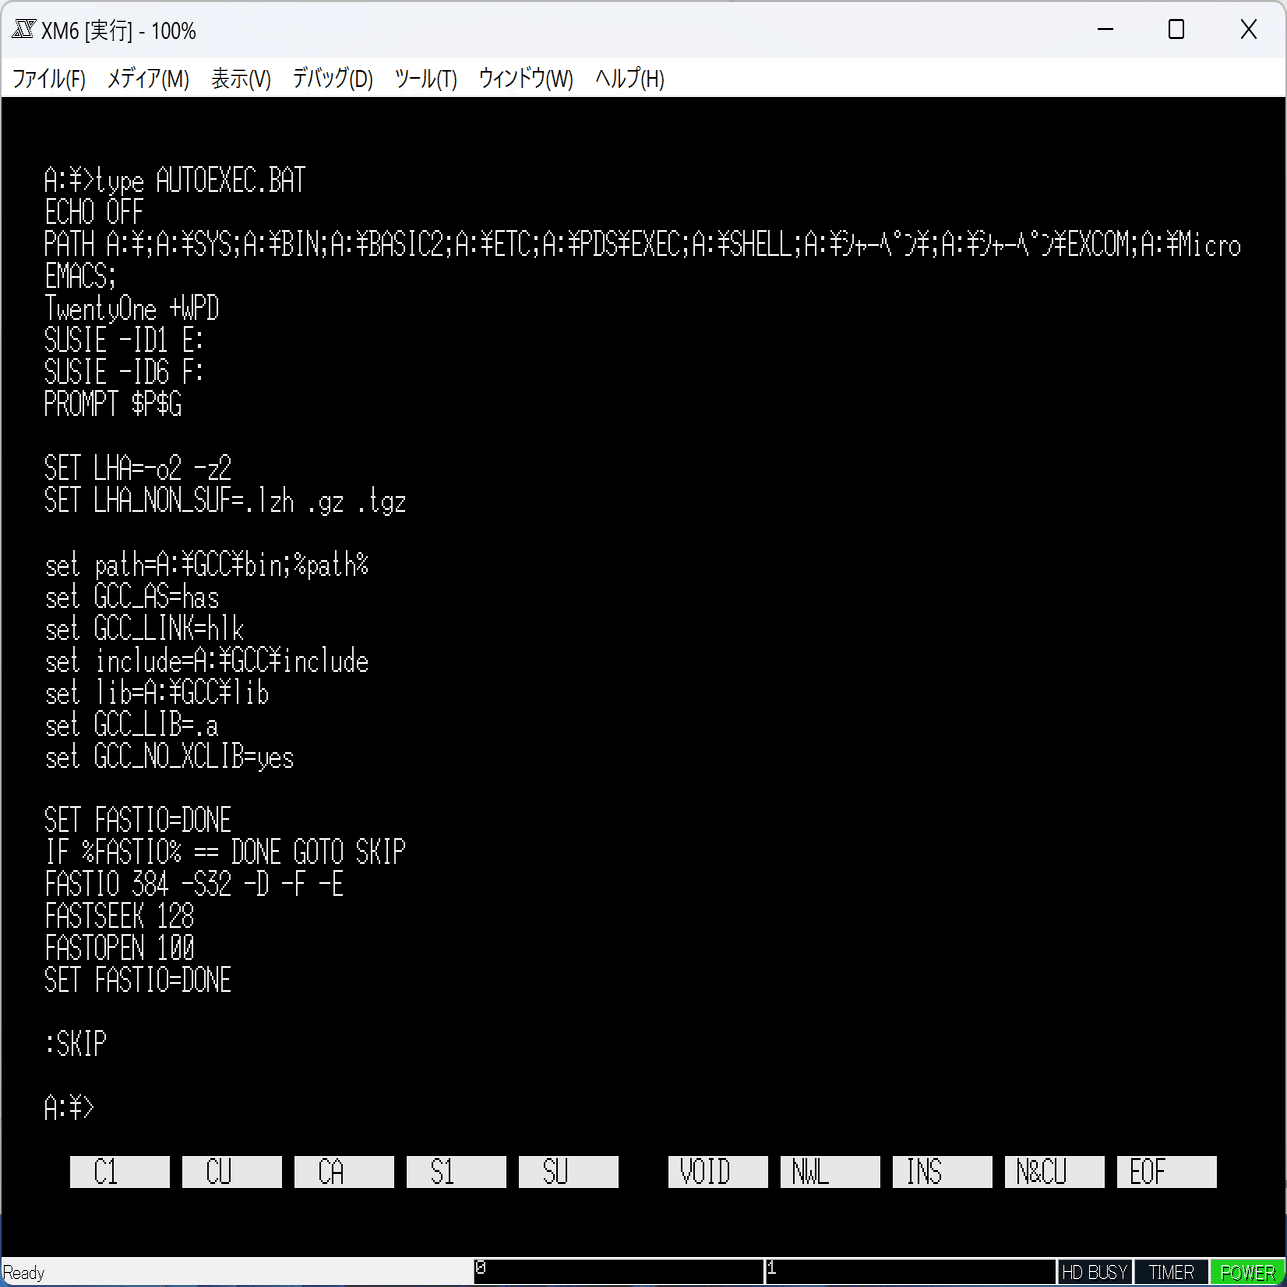Image resolution: width=1287 pixels, height=1287 pixels.
Task: Open the 表示(V) display menu
Action: pyautogui.click(x=240, y=79)
